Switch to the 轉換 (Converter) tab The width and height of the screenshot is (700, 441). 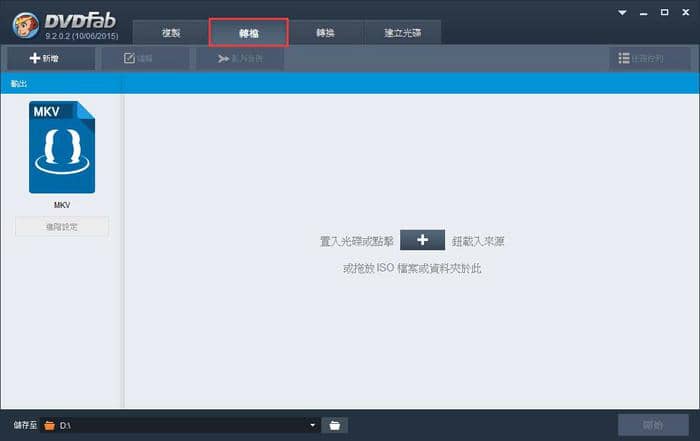[x=325, y=33]
